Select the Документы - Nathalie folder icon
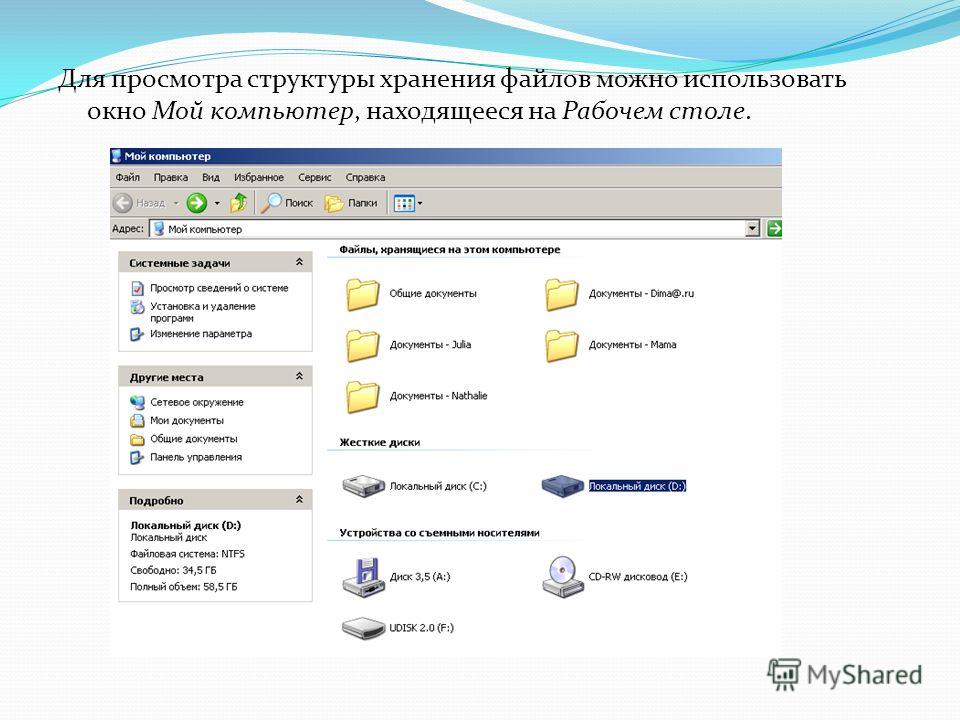 tap(362, 396)
